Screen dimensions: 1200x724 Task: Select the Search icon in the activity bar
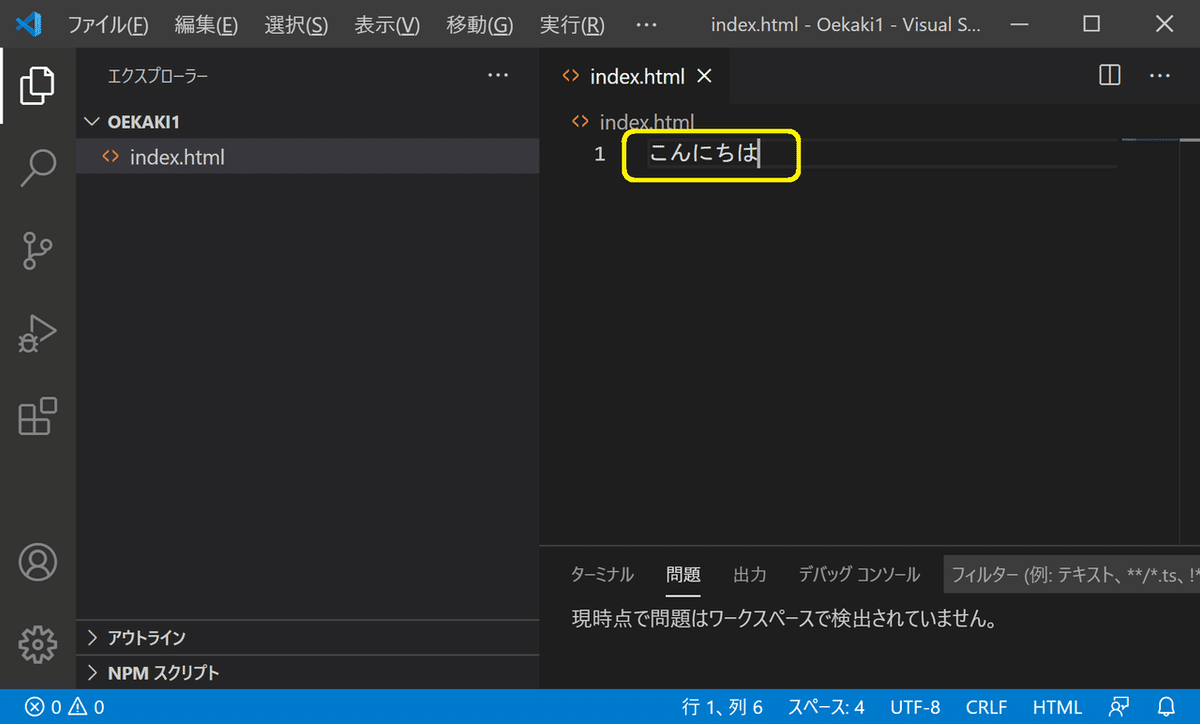coord(37,168)
